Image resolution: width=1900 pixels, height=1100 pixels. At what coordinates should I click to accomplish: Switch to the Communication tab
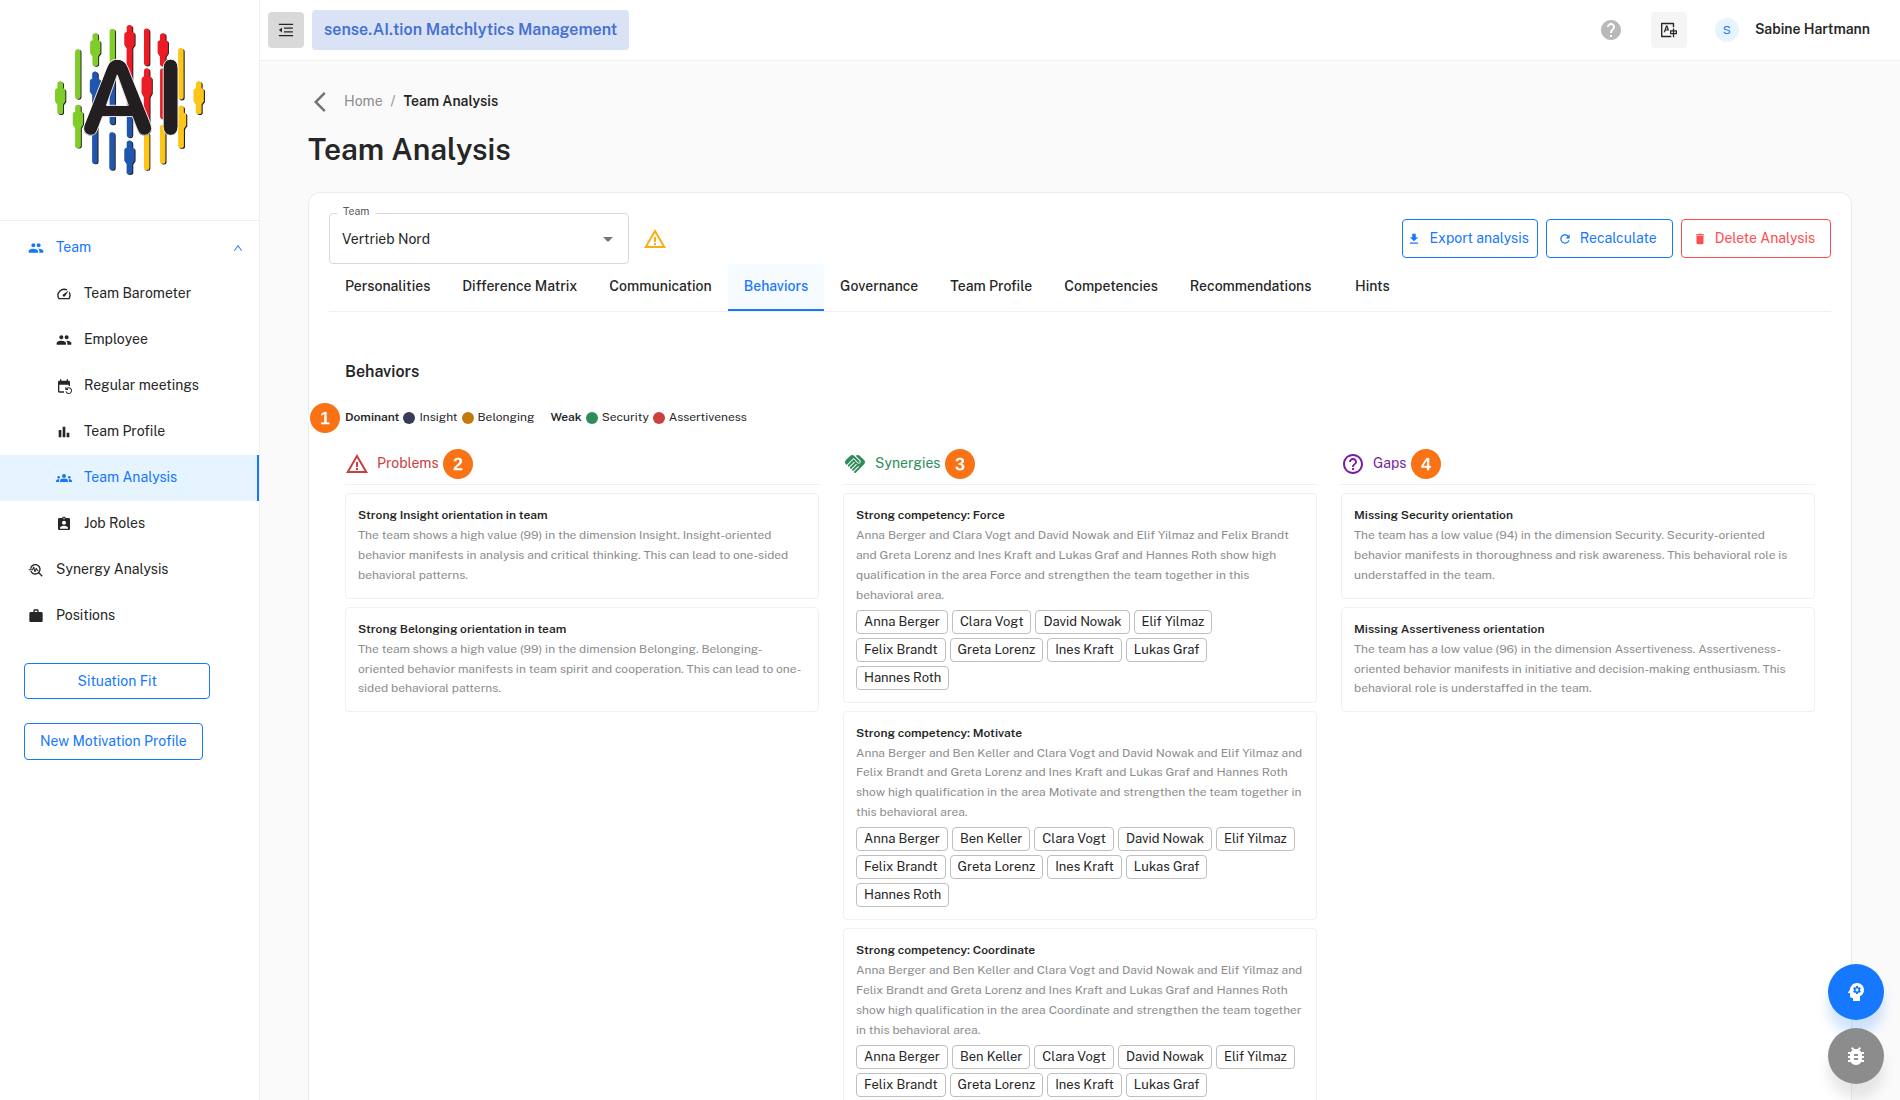click(660, 286)
